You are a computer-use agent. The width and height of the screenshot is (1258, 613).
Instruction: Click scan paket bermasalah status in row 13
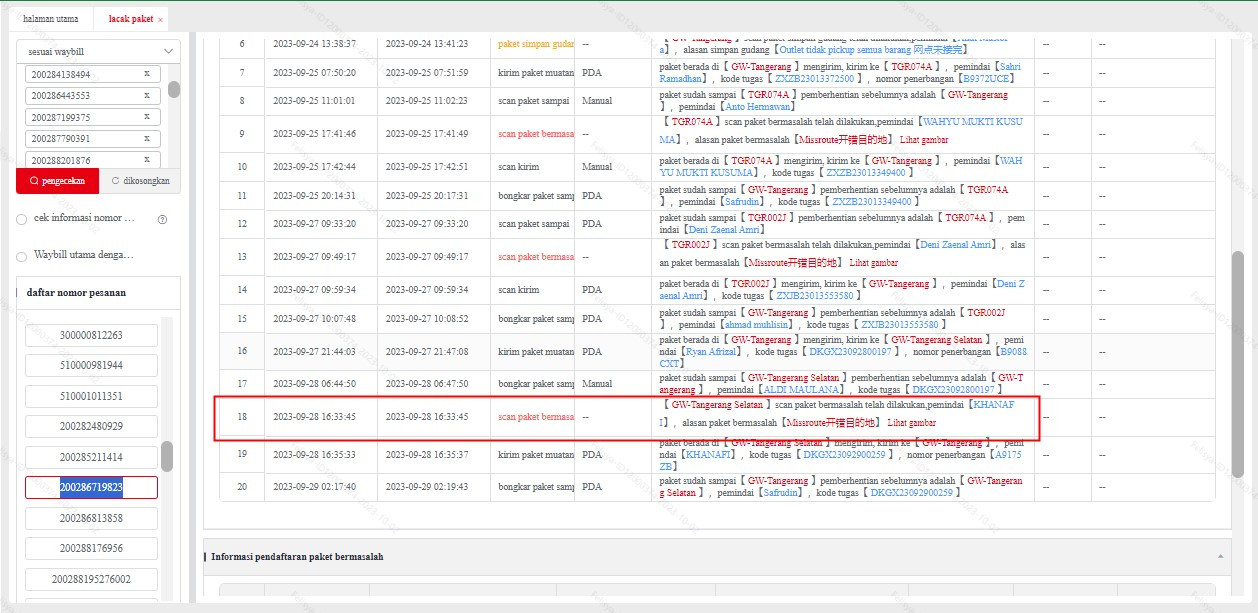536,257
